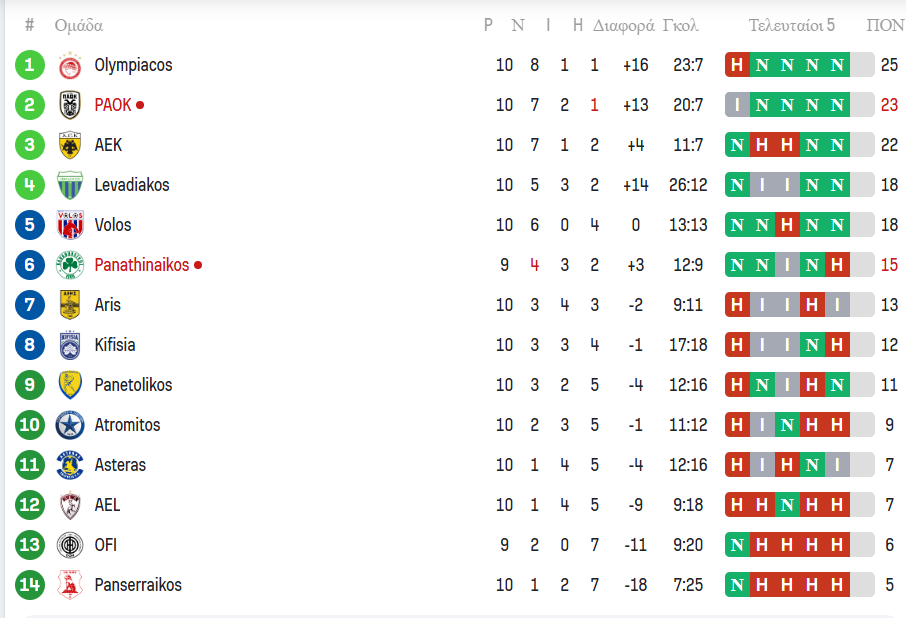This screenshot has height=618, width=906.
Task: Open the Kifisia team page link
Action: (115, 345)
